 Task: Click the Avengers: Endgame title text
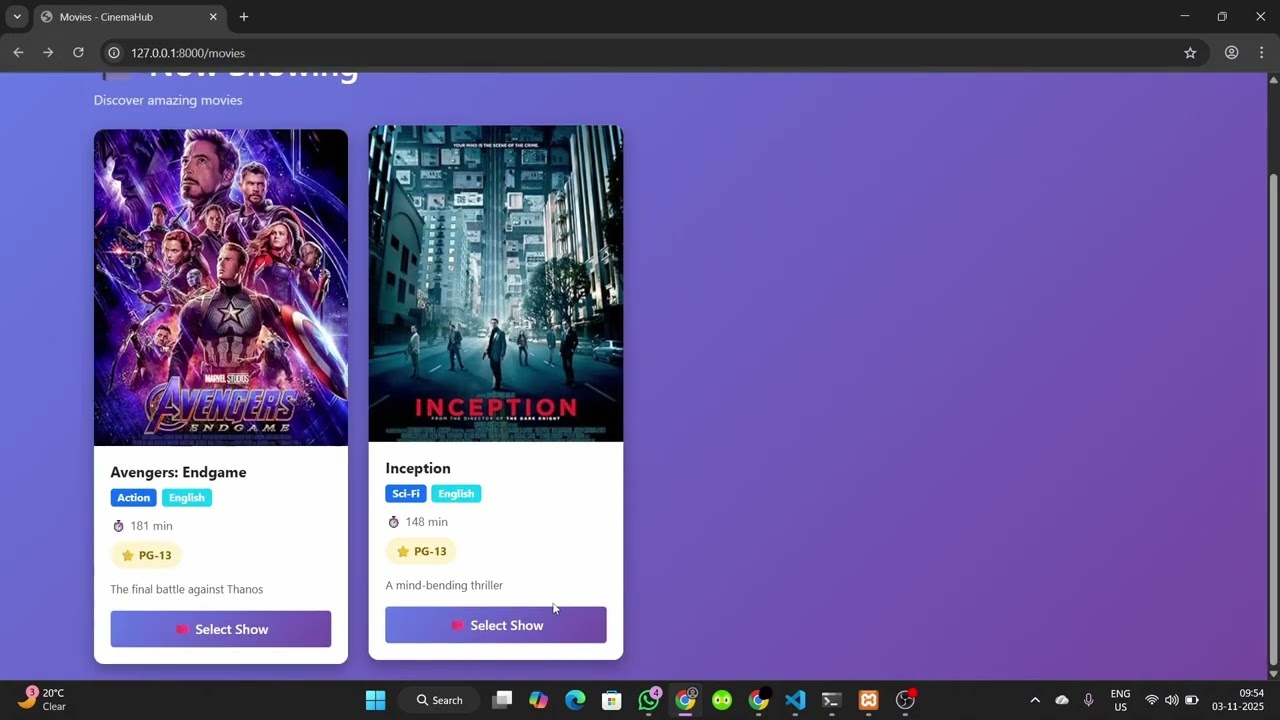coord(178,472)
